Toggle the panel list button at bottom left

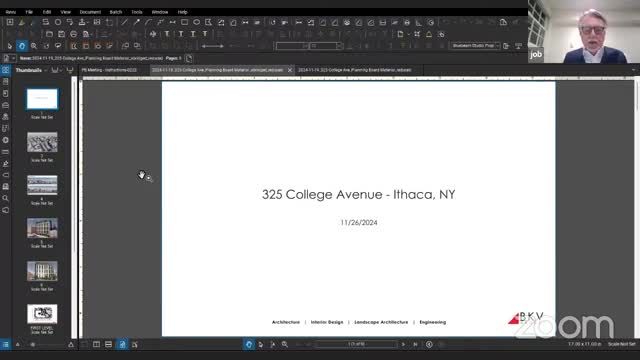(x=5, y=344)
